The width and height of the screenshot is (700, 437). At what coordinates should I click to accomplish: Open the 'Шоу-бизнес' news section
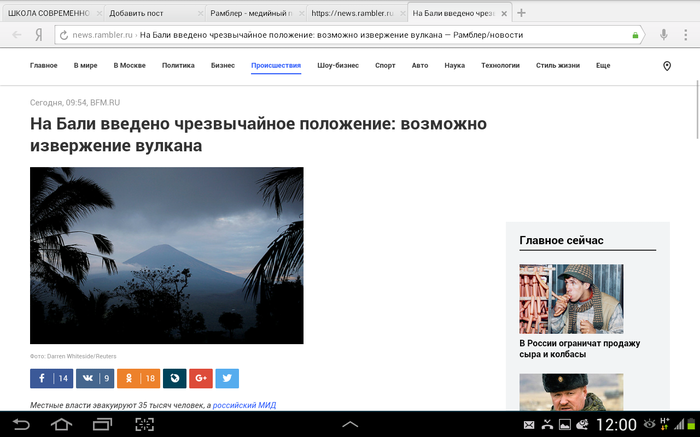point(338,65)
